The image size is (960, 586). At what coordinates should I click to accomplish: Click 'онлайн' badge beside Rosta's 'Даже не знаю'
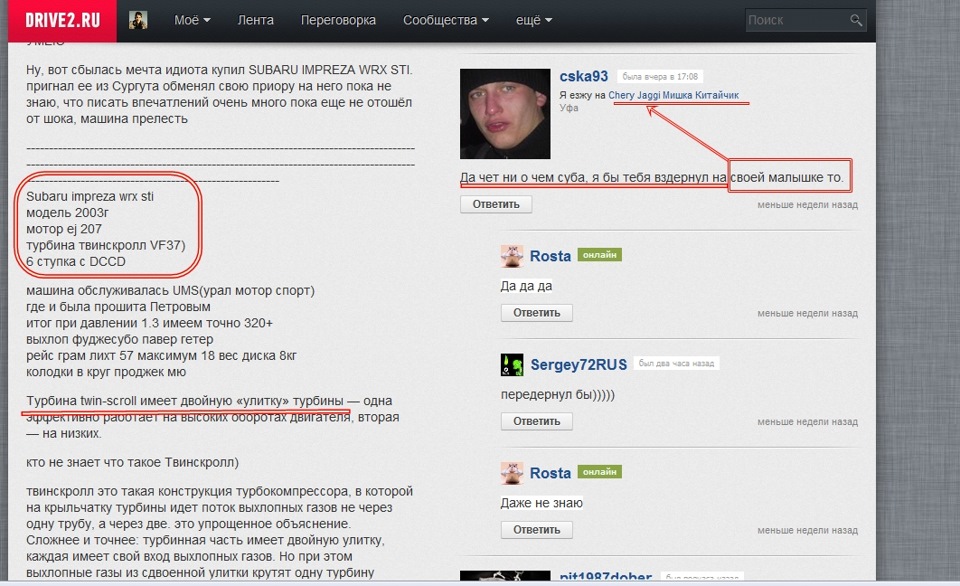(599, 471)
